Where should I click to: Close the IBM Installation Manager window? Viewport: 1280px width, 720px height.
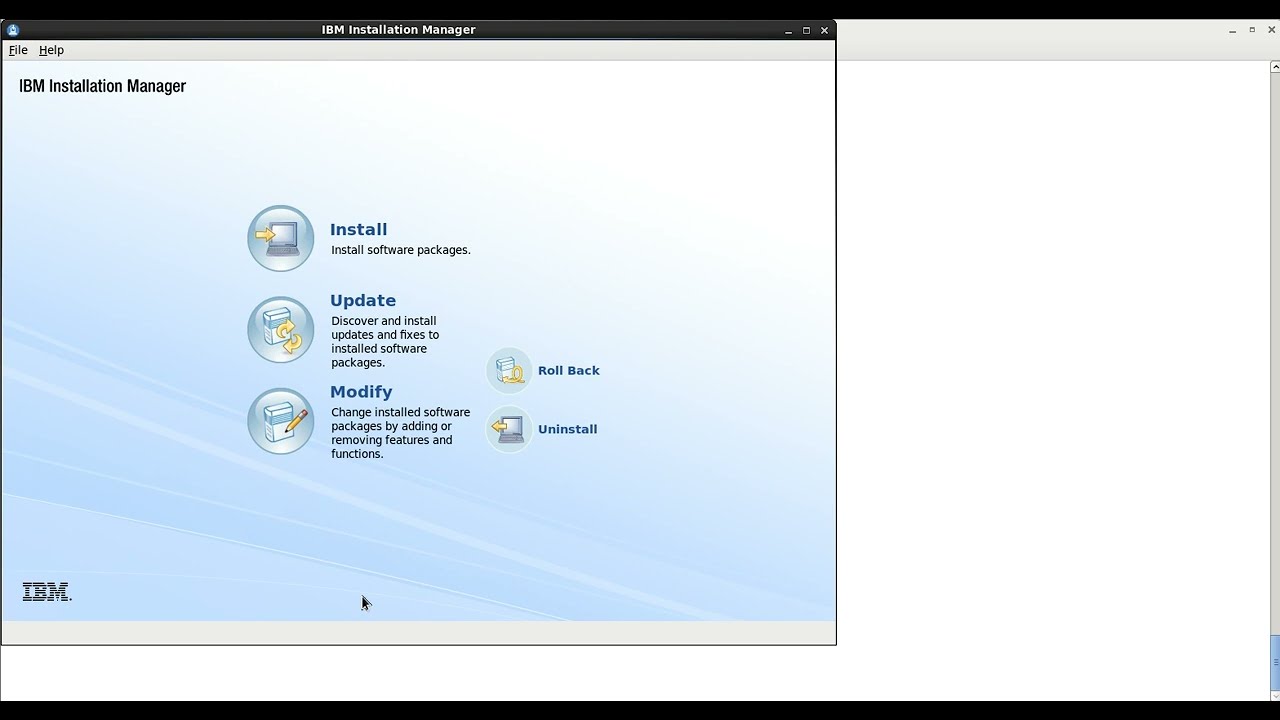(824, 30)
